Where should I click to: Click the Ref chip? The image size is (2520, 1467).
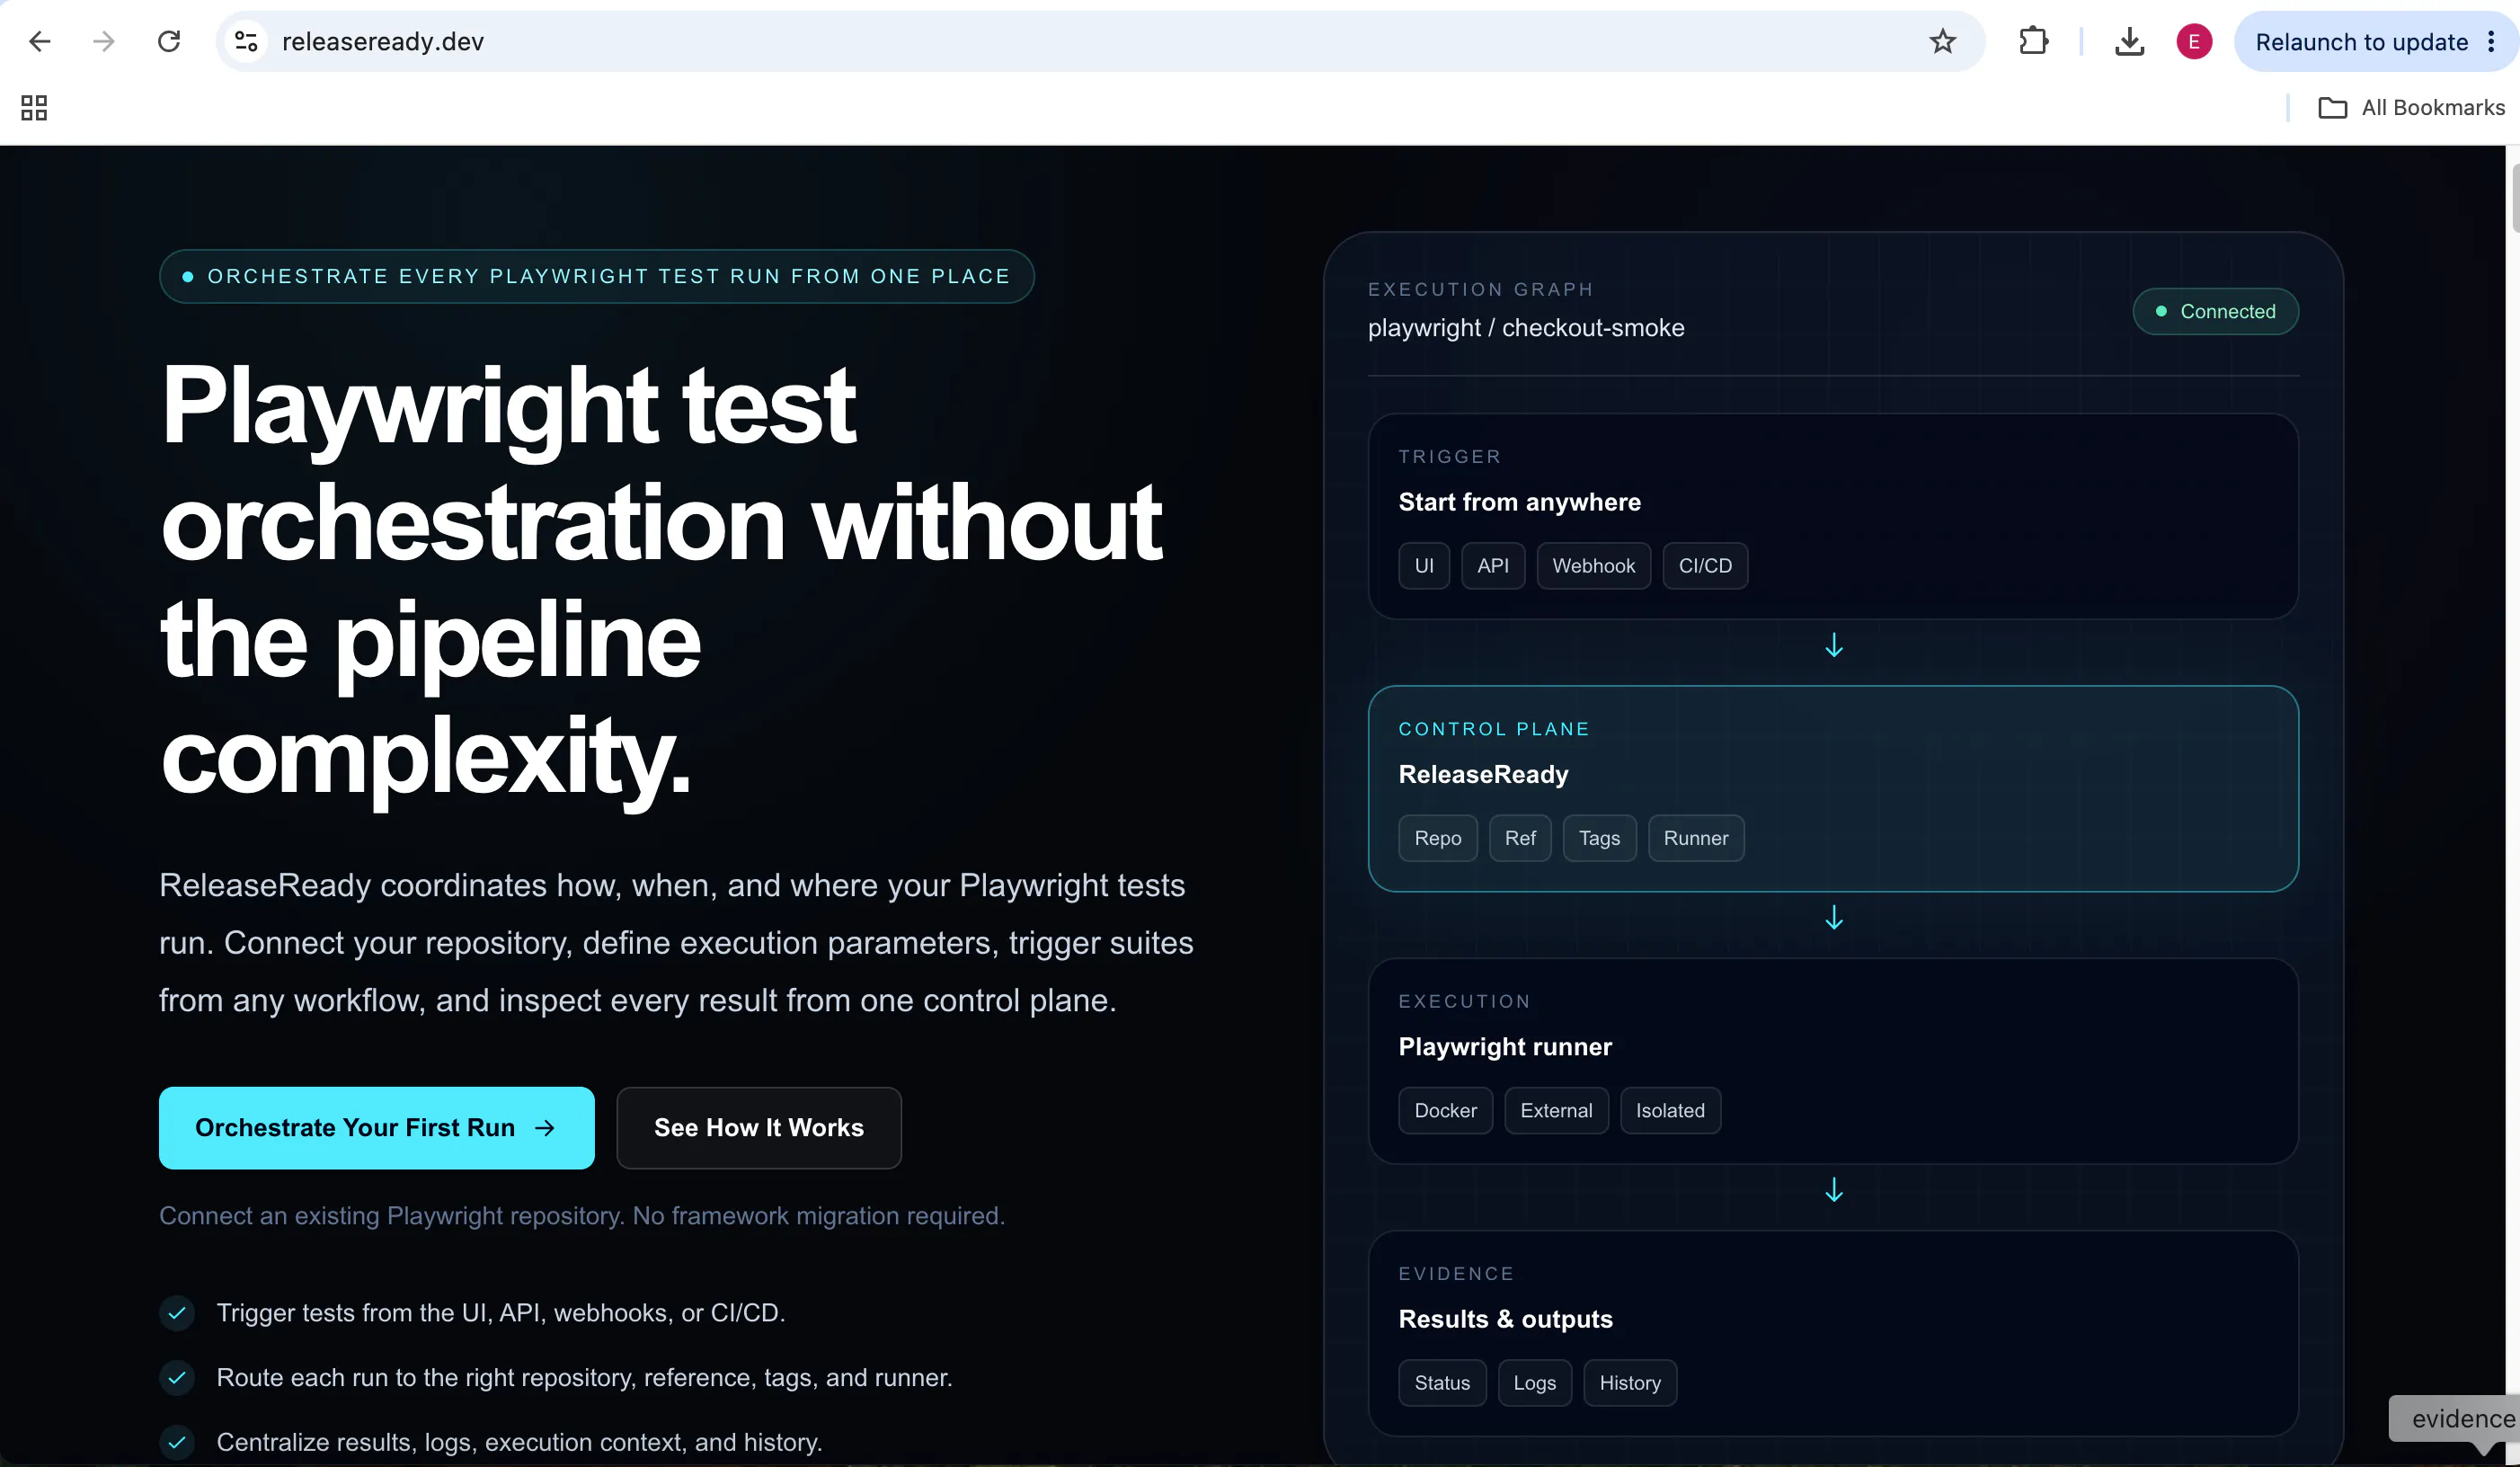(x=1520, y=838)
